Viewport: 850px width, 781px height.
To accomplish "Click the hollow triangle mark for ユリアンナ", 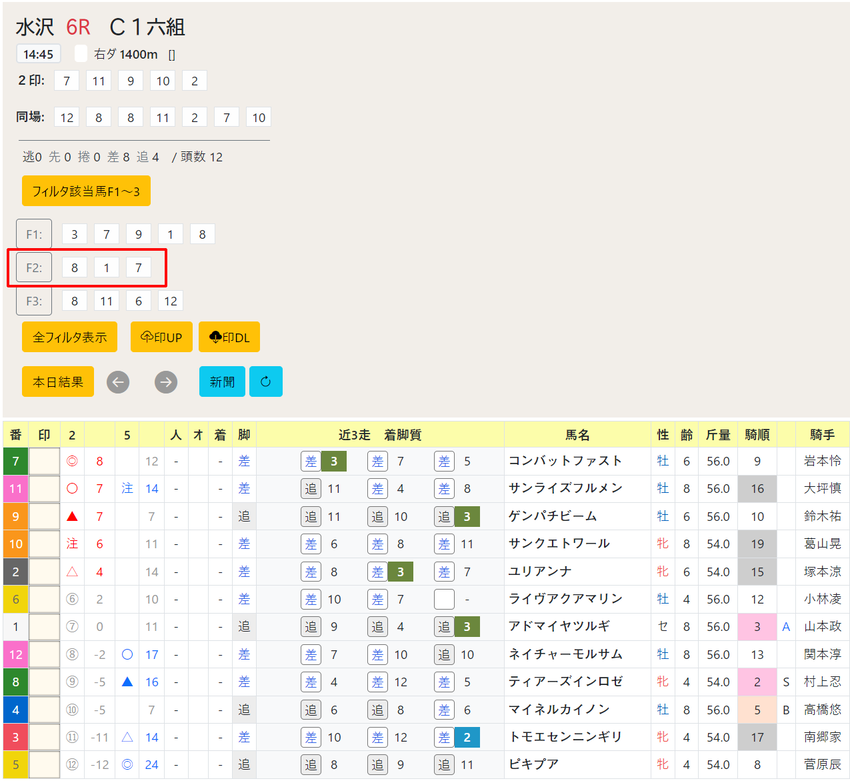I will coord(72,572).
